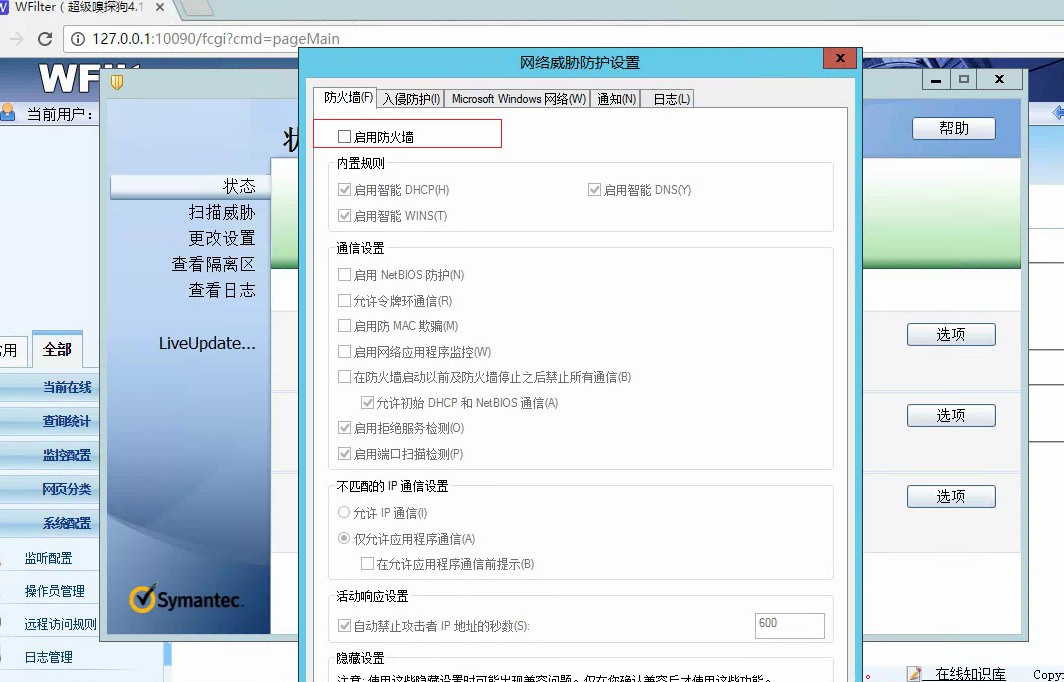Expand the 查询统计 sidebar section
Image resolution: width=1064 pixels, height=682 pixels.
click(x=66, y=421)
